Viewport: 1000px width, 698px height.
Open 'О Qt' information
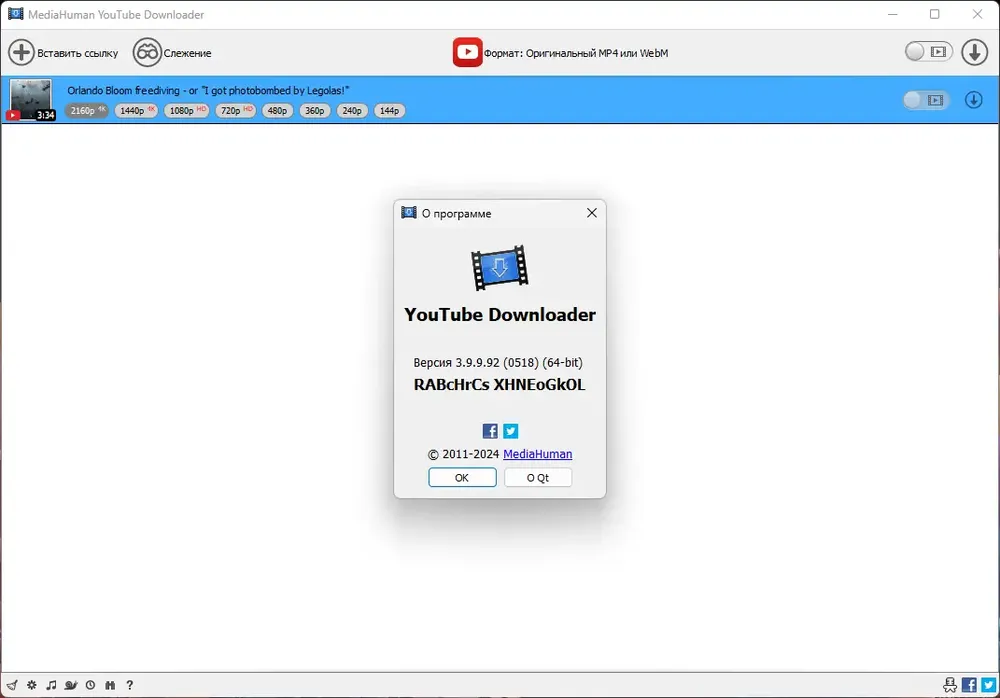(538, 477)
